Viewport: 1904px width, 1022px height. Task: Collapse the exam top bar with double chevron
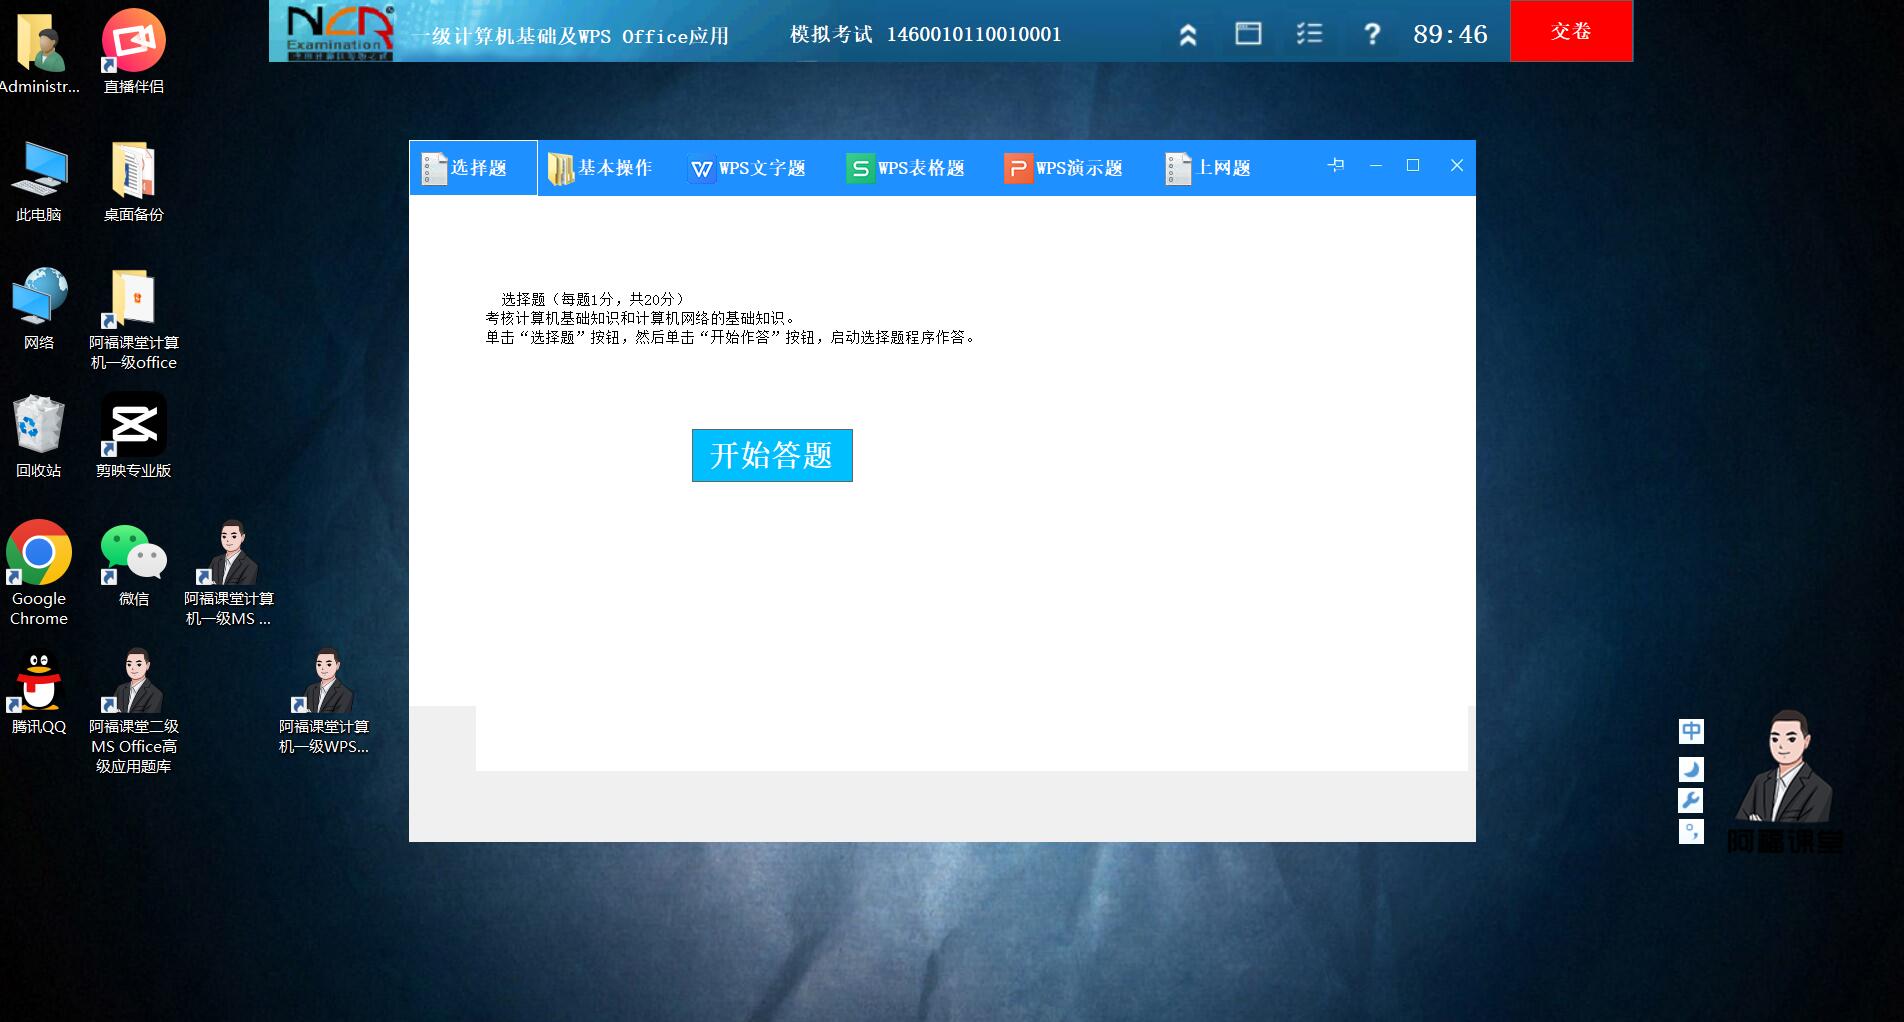pyautogui.click(x=1187, y=33)
